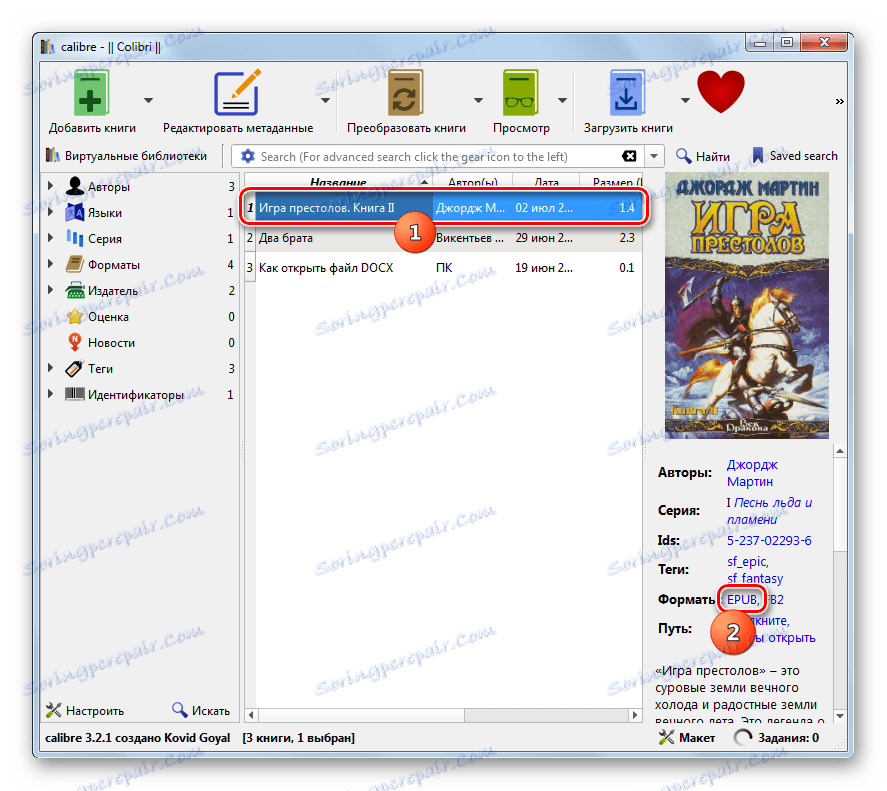Show hidden toolbar items with the » chevron

pyautogui.click(x=839, y=101)
